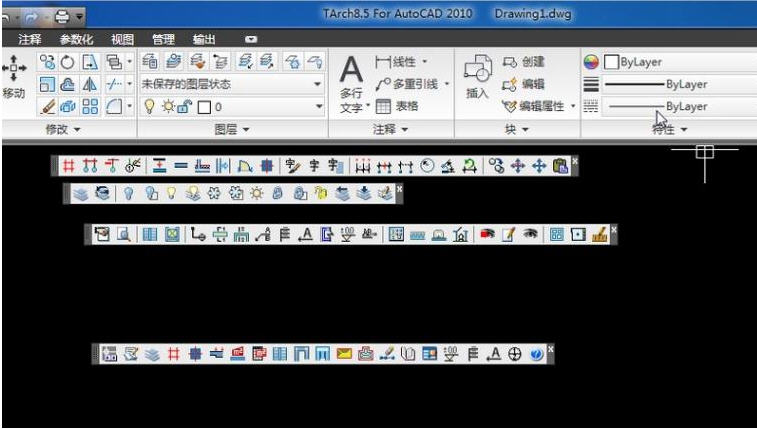757x429 pixels.
Task: Expand the Properties (特性) panel arrow
Action: 684,130
